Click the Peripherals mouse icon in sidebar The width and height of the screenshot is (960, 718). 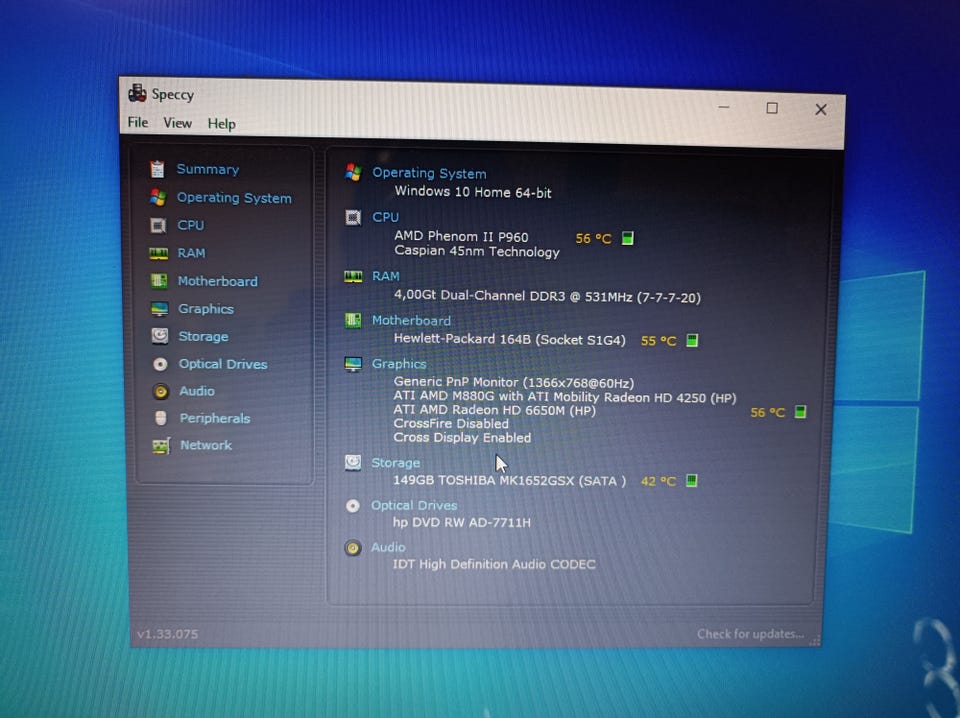point(161,418)
